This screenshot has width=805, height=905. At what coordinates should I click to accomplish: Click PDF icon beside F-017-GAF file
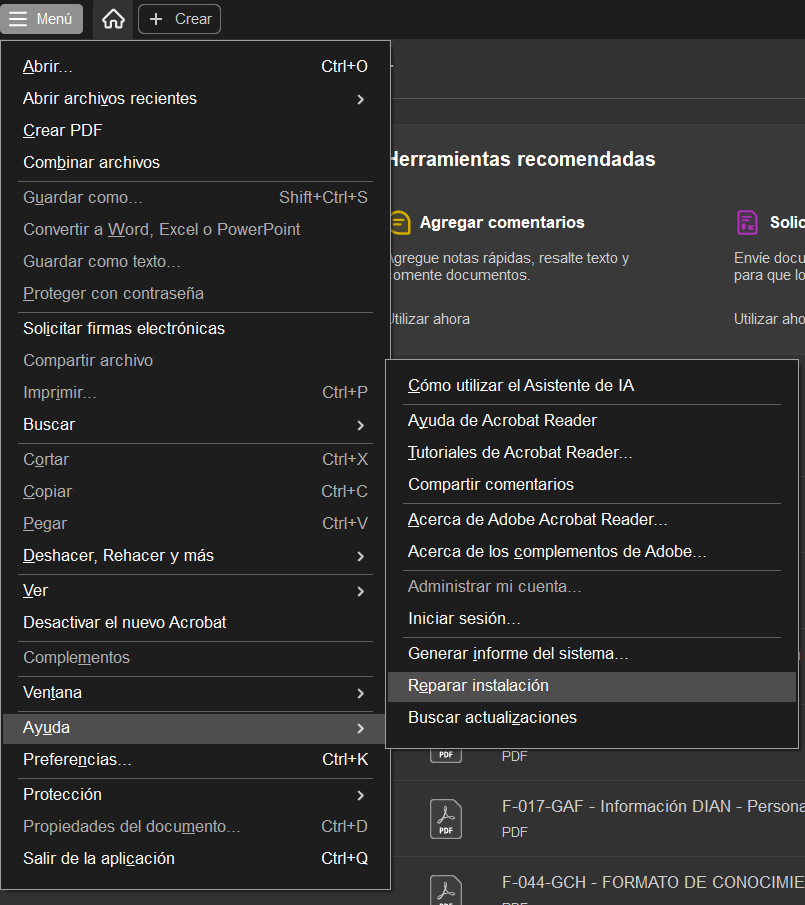[445, 818]
